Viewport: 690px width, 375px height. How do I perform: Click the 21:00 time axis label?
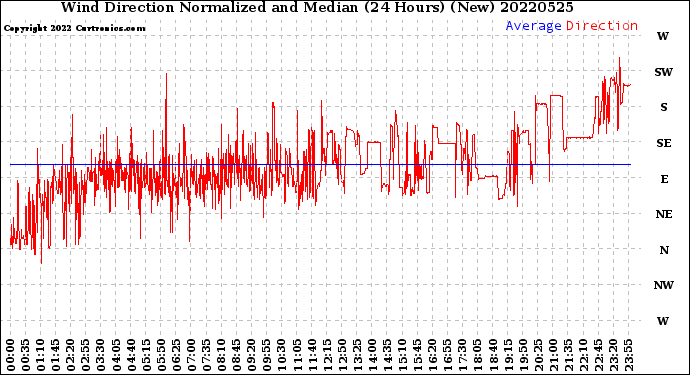tap(553, 355)
